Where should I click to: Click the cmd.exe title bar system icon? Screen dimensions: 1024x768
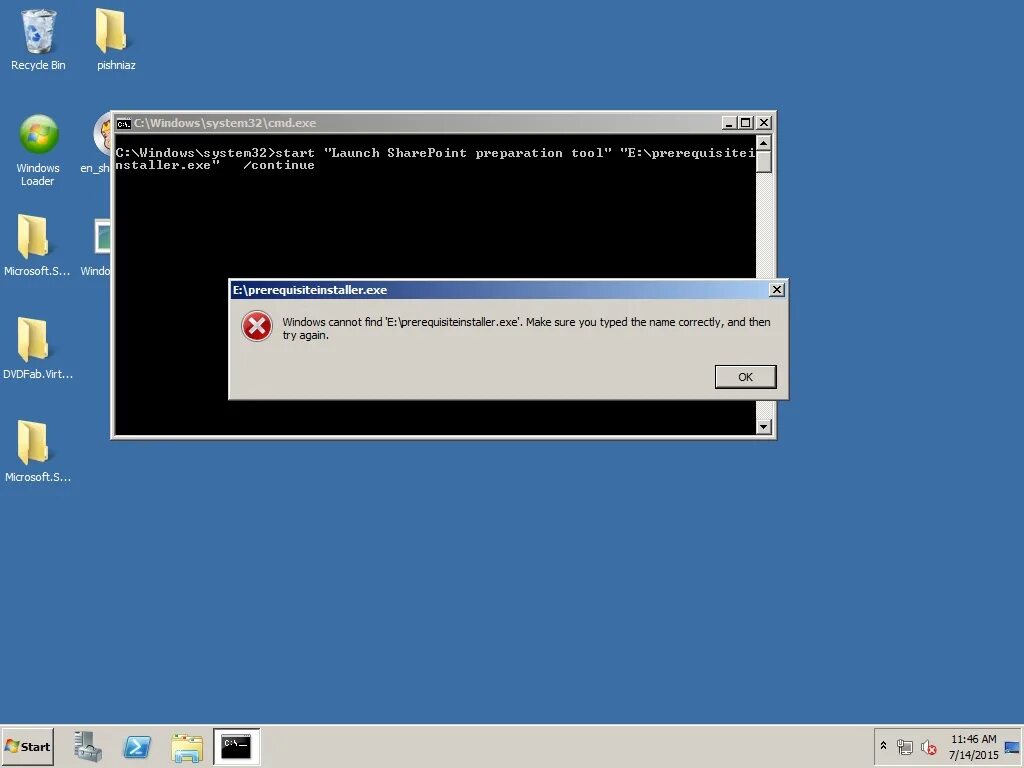pos(123,123)
